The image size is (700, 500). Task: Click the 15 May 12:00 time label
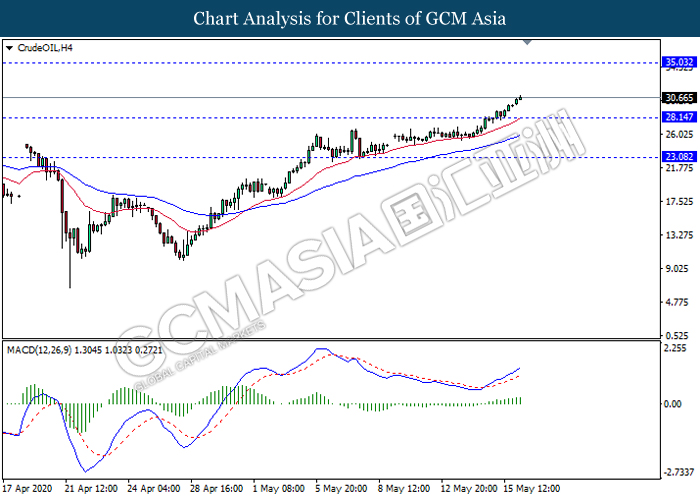pyautogui.click(x=530, y=489)
